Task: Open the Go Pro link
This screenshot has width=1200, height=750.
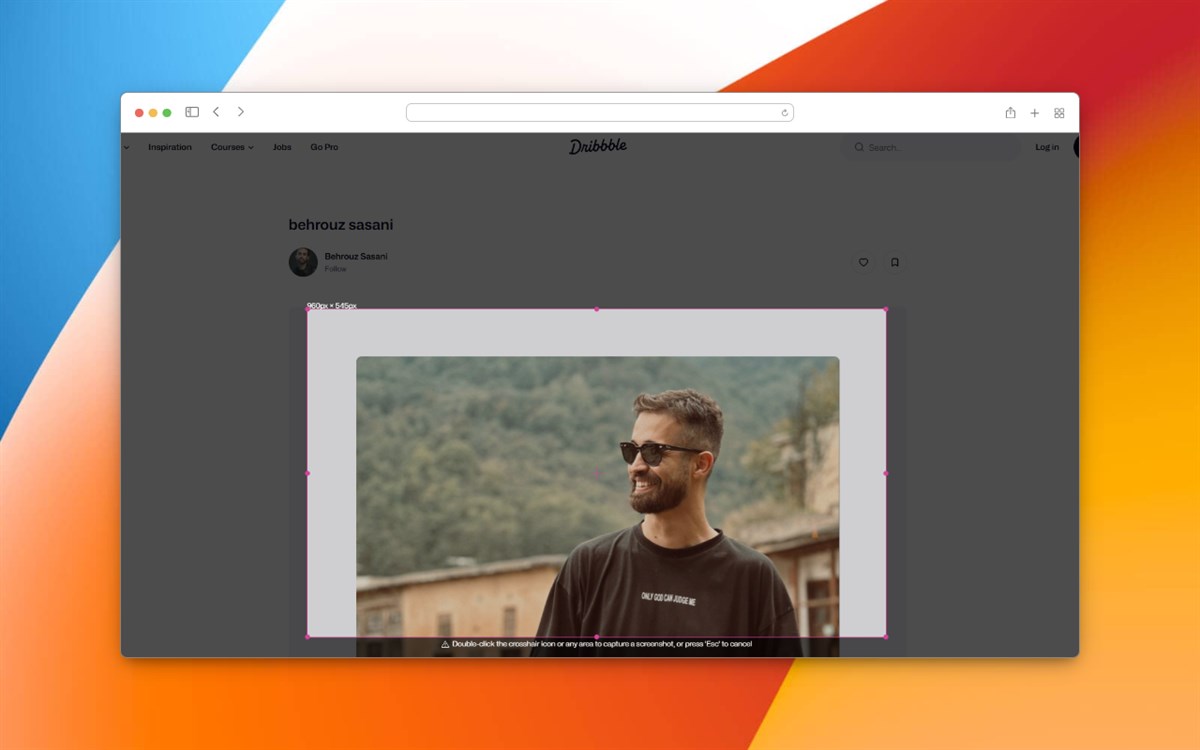Action: click(324, 147)
